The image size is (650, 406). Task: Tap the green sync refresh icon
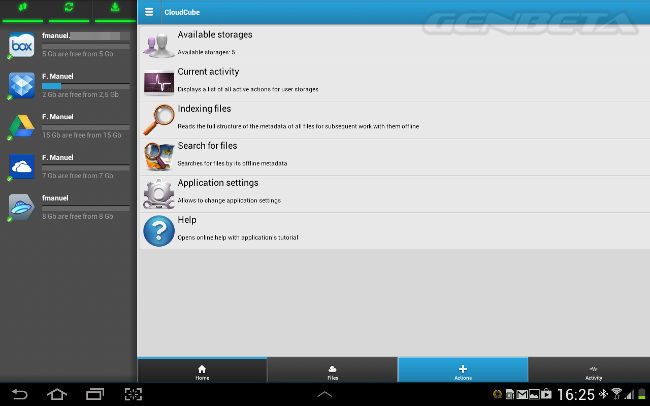click(68, 9)
